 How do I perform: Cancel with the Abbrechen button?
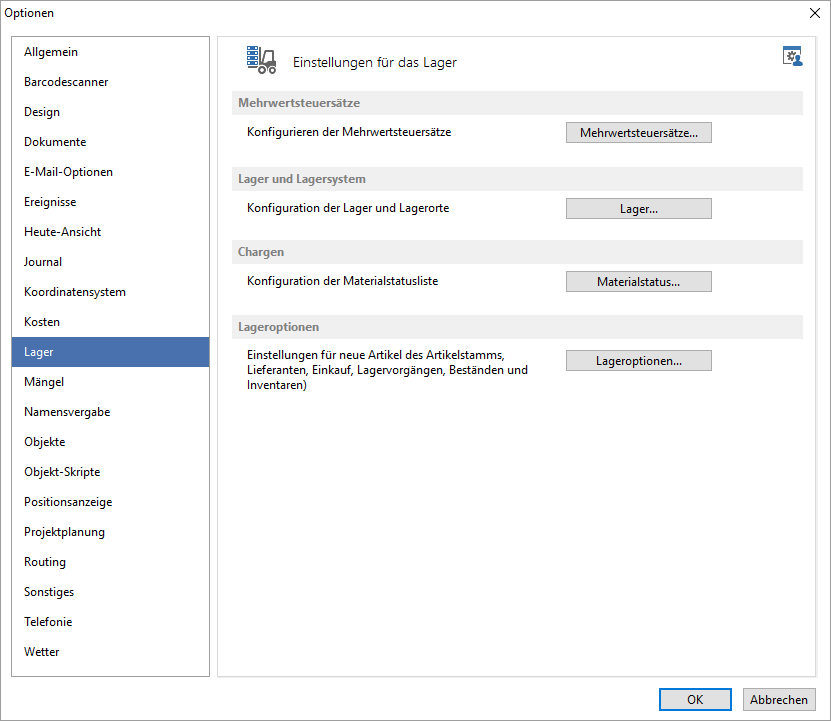coord(779,700)
